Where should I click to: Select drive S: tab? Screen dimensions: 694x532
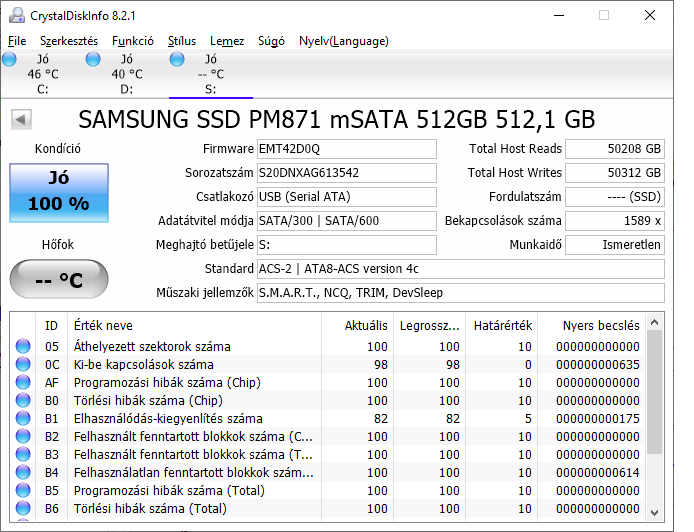(211, 74)
